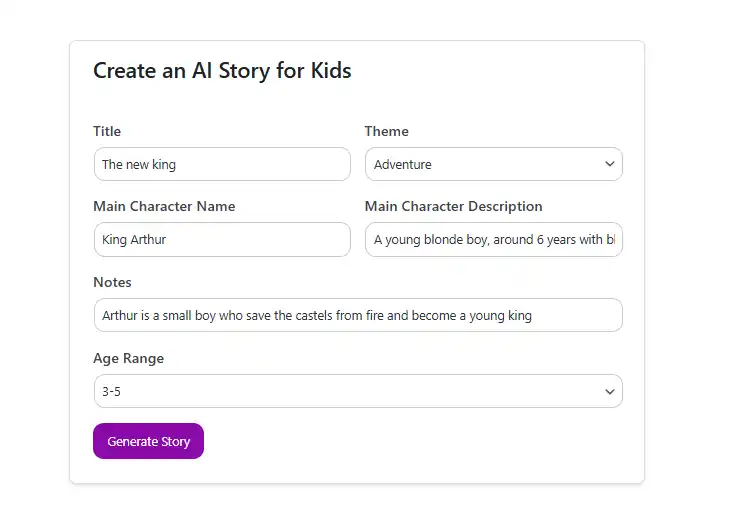Click the Title label

[x=107, y=131]
